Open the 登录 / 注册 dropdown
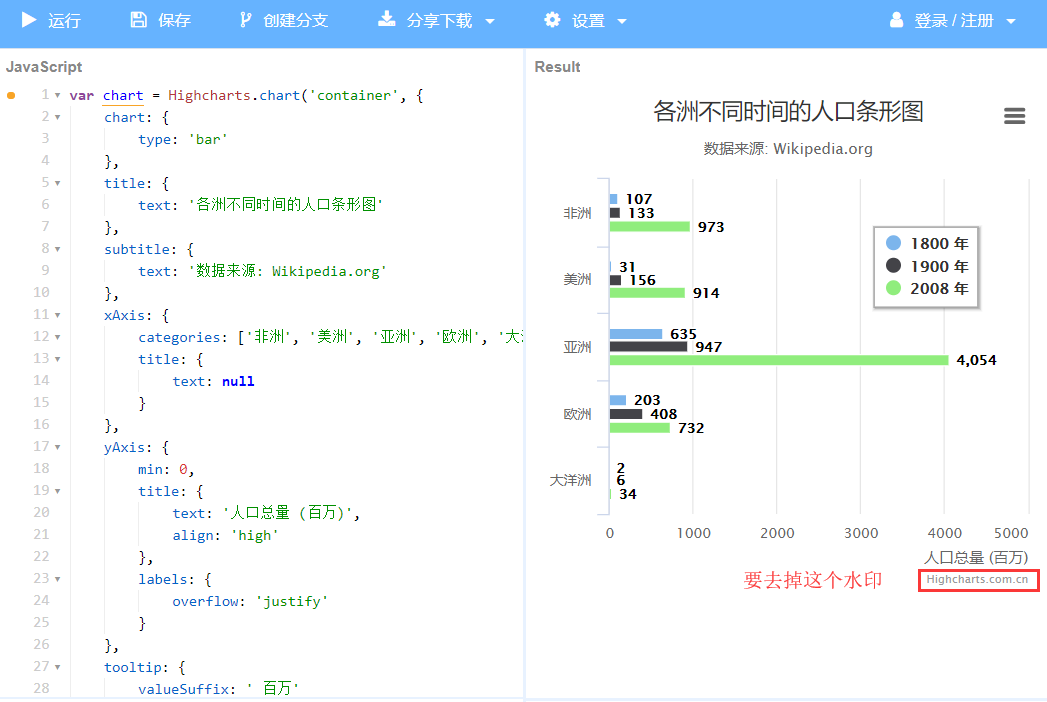The width and height of the screenshot is (1047, 702). [953, 21]
